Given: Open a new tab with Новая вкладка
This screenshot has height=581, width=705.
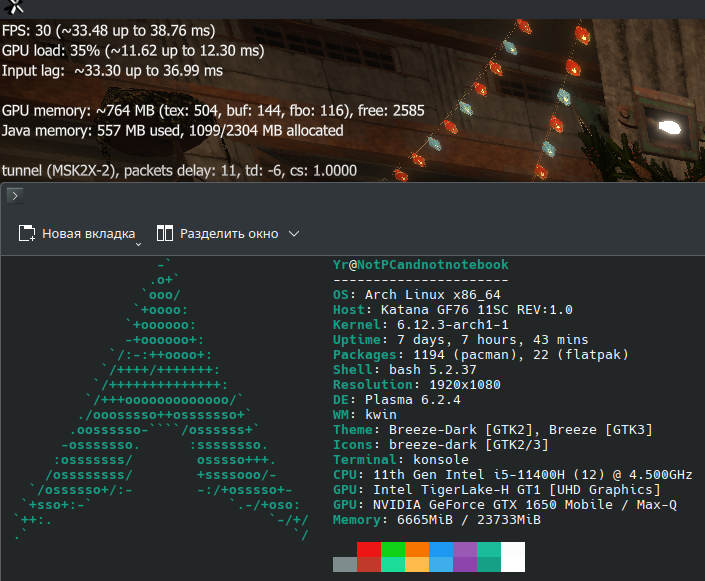Looking at the screenshot, I should tap(77, 233).
